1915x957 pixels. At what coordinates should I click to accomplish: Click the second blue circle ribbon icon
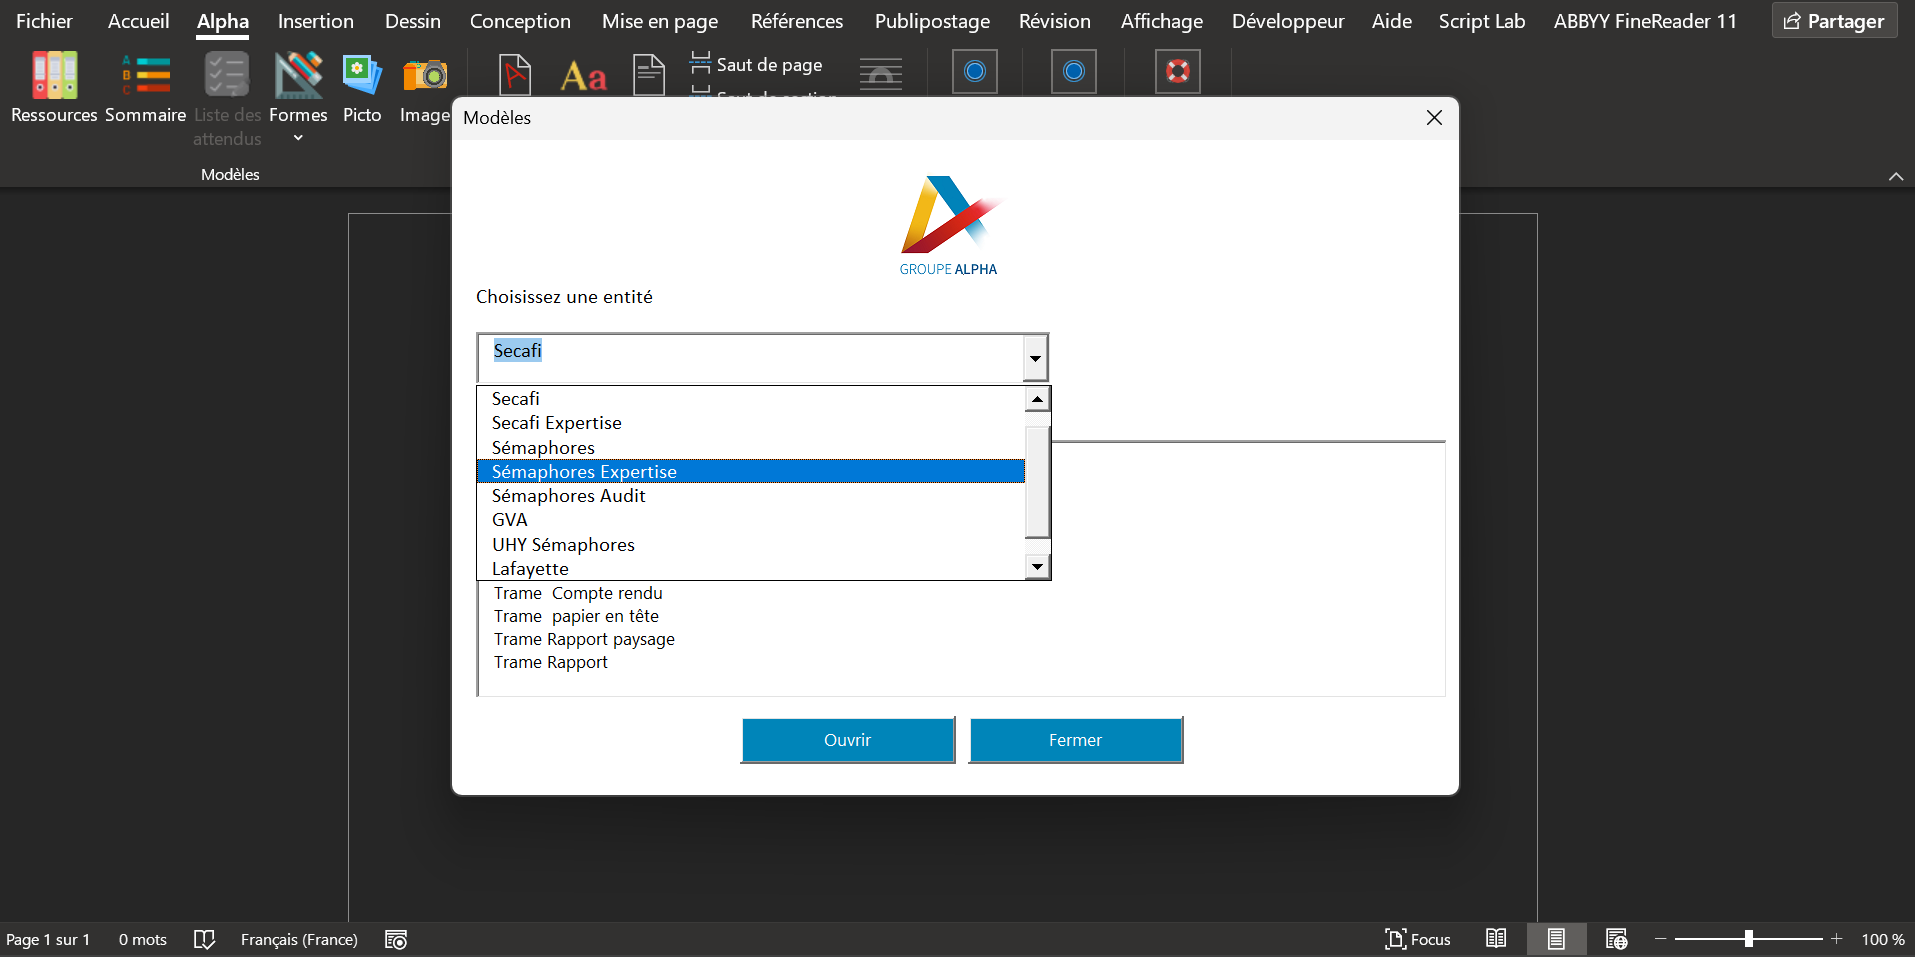point(1074,72)
